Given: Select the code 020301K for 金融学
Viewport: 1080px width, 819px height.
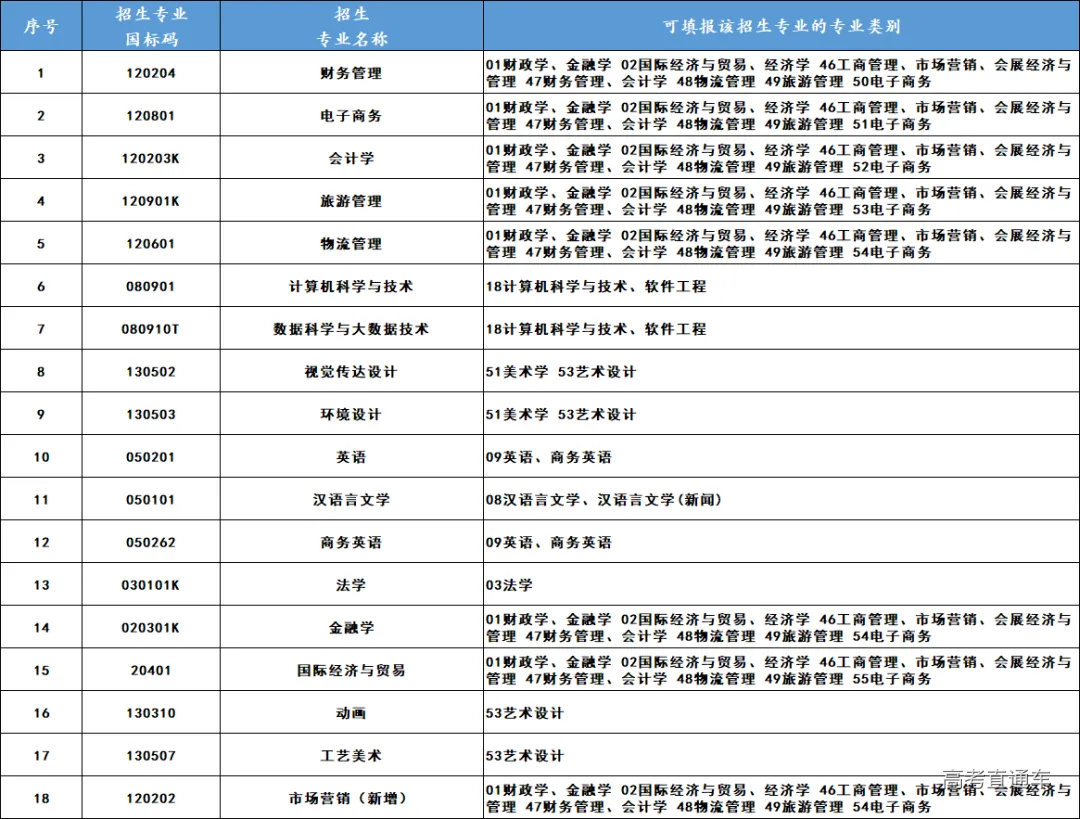Looking at the screenshot, I should tap(150, 627).
